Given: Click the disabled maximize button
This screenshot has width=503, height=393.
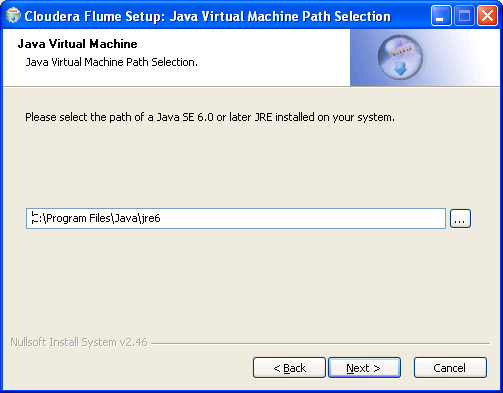Looking at the screenshot, I should click(464, 15).
